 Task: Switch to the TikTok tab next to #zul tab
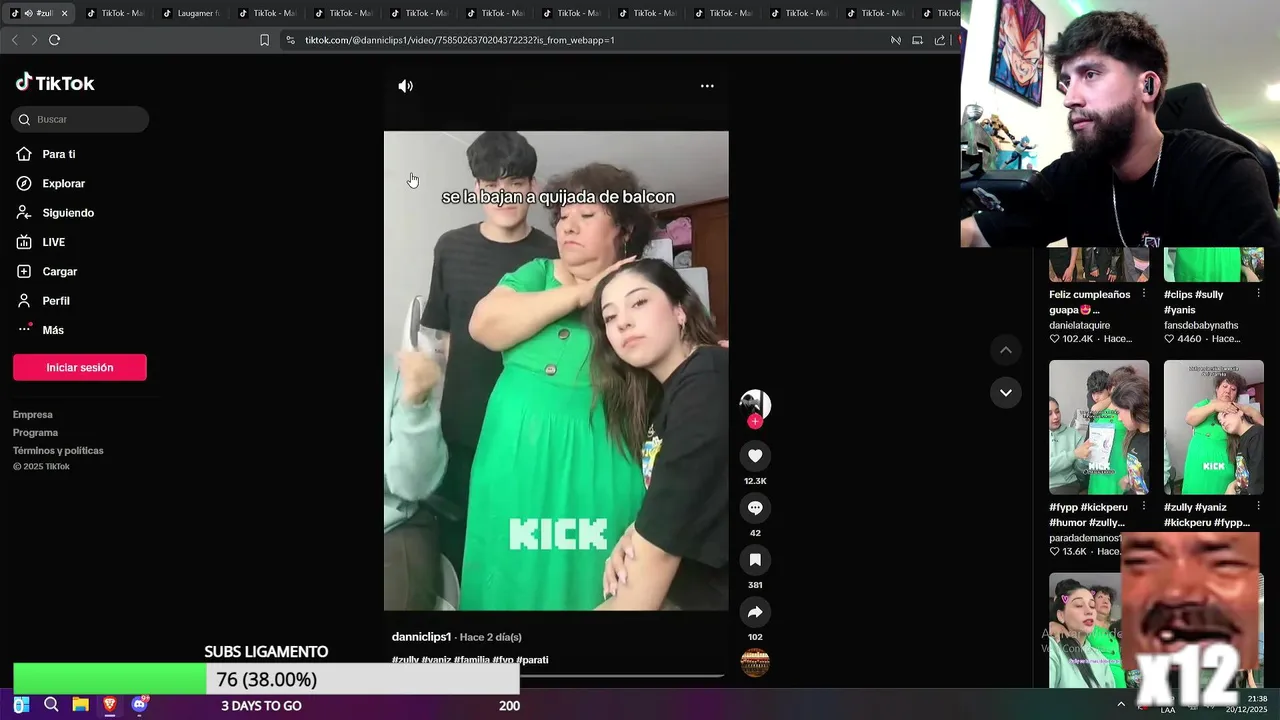point(114,13)
